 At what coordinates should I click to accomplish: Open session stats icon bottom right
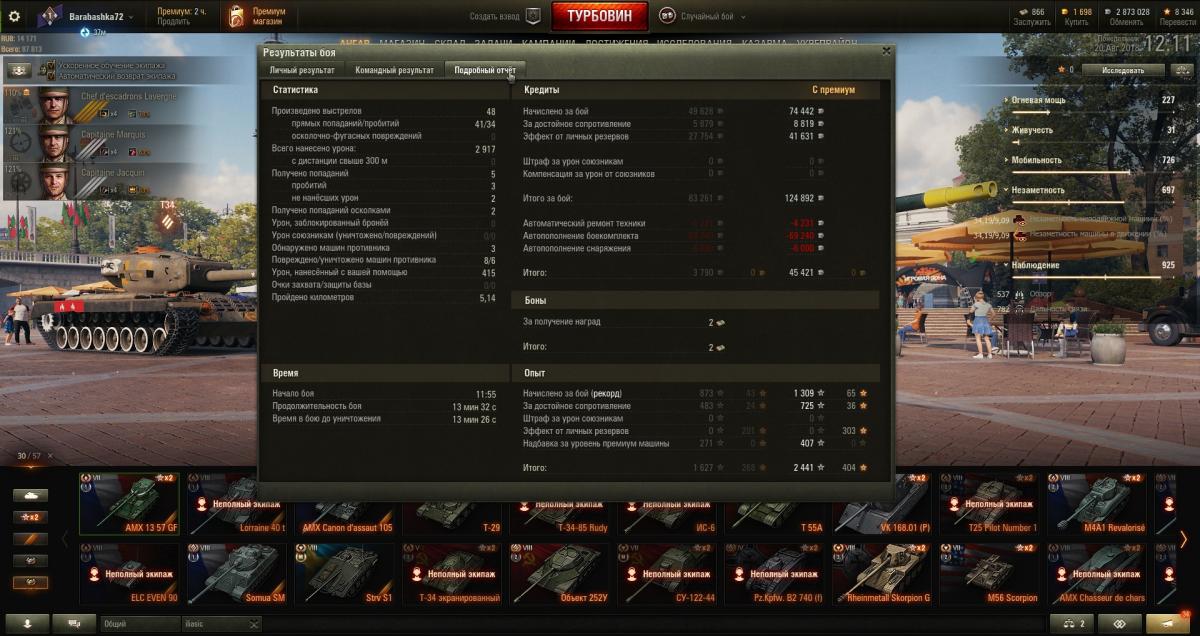(1120, 623)
